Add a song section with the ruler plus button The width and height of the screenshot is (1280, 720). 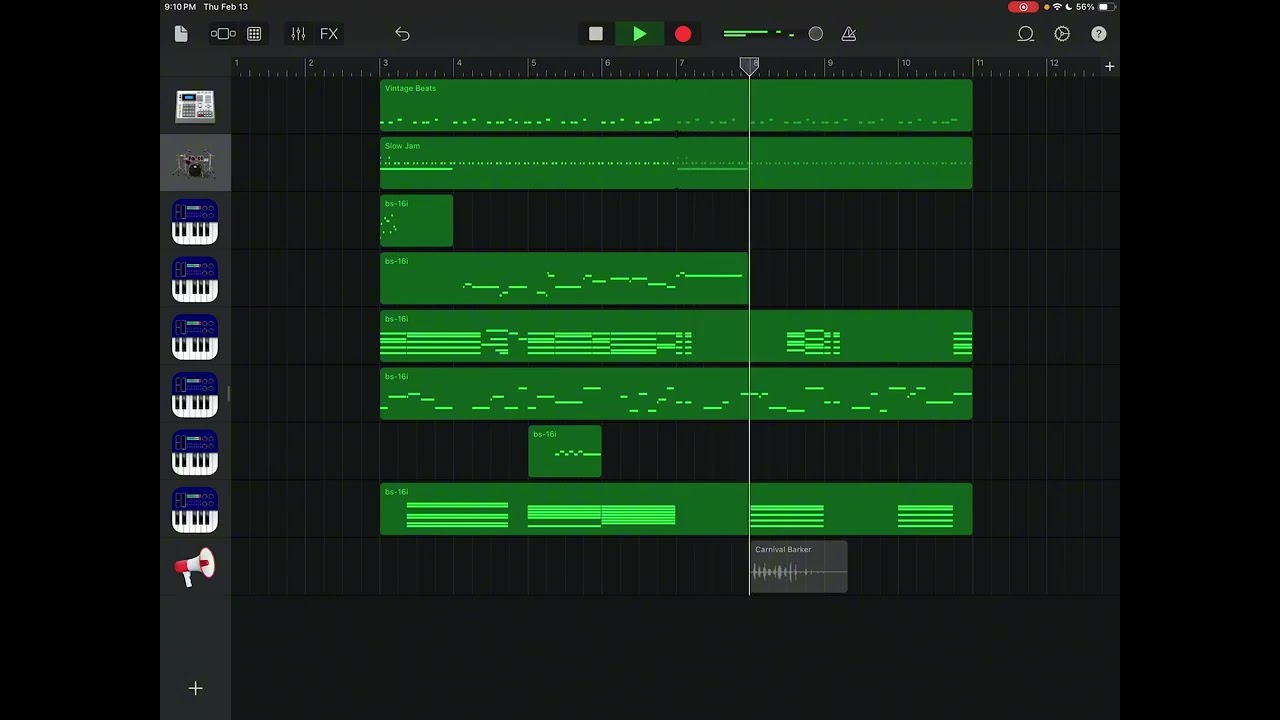click(x=1109, y=66)
